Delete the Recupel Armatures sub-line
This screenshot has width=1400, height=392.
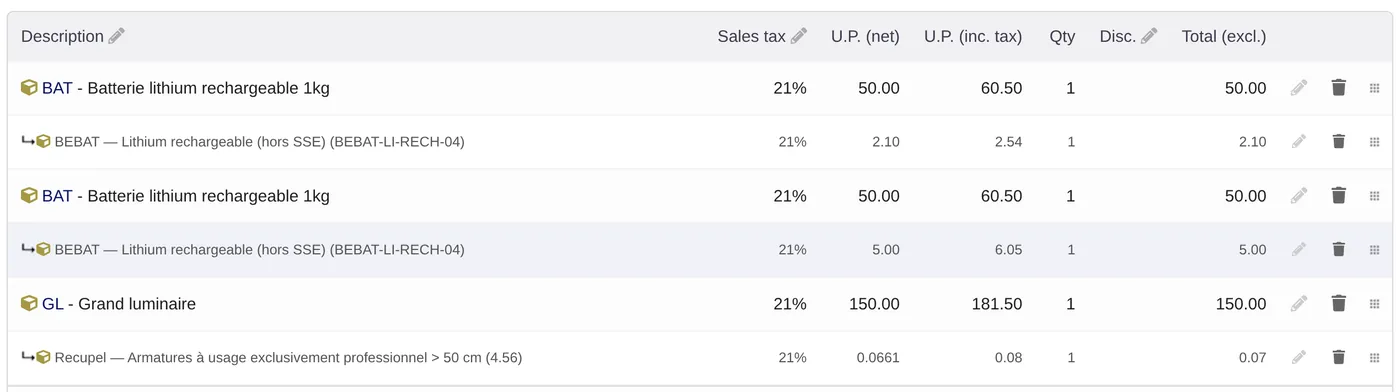(1339, 358)
